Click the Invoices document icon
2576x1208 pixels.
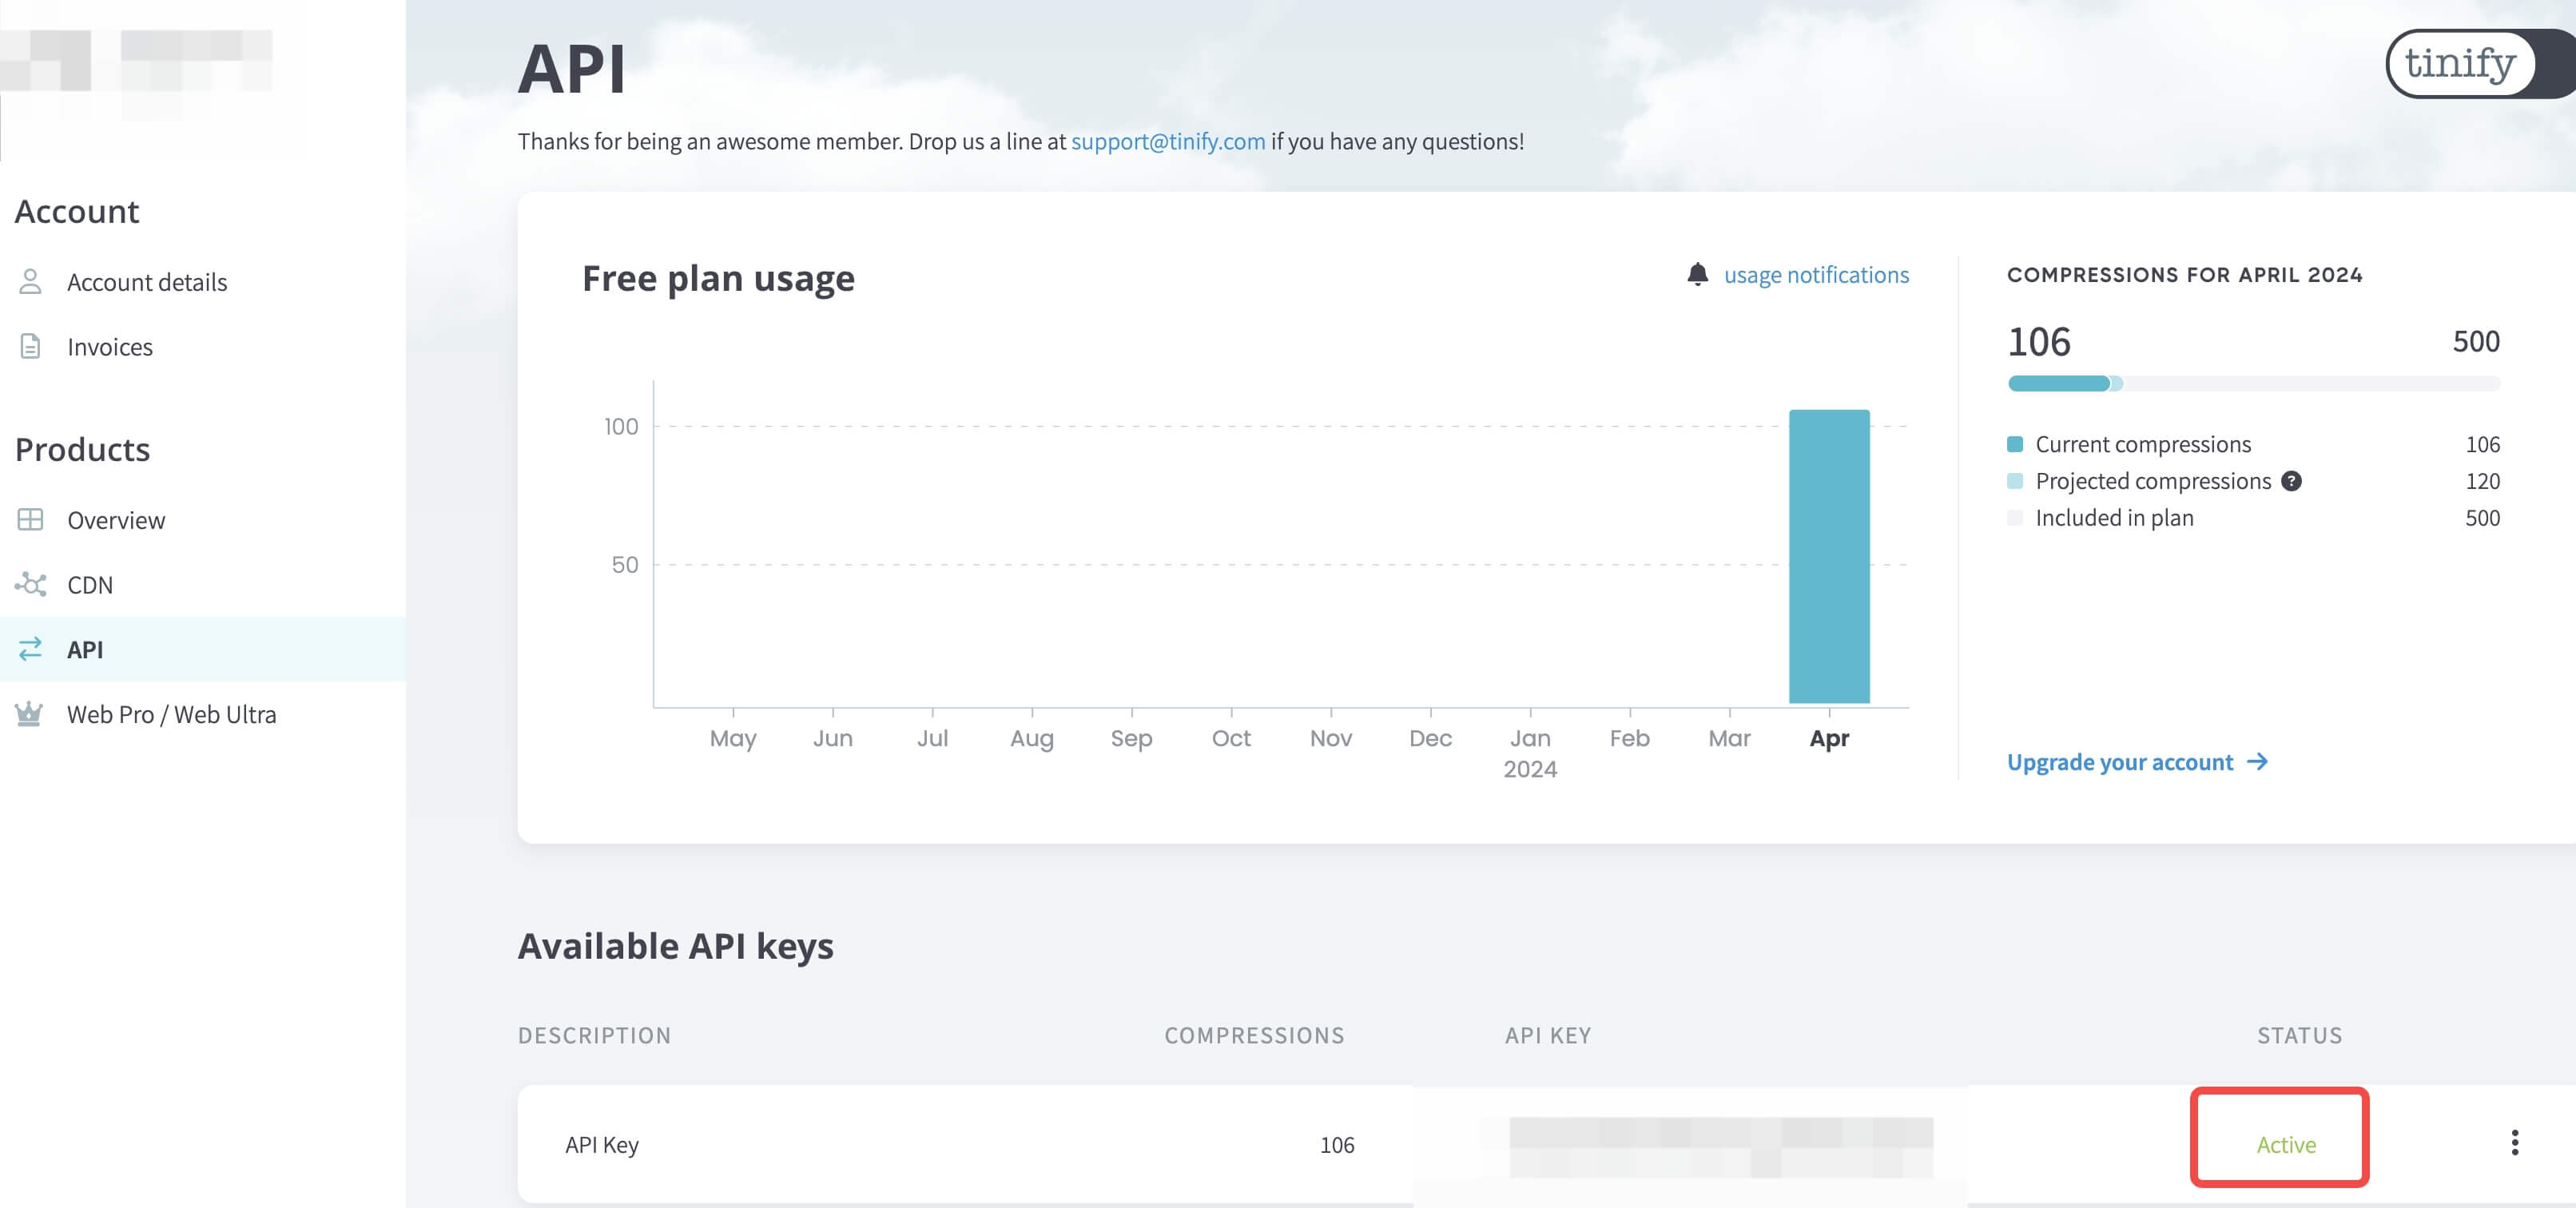tap(30, 346)
